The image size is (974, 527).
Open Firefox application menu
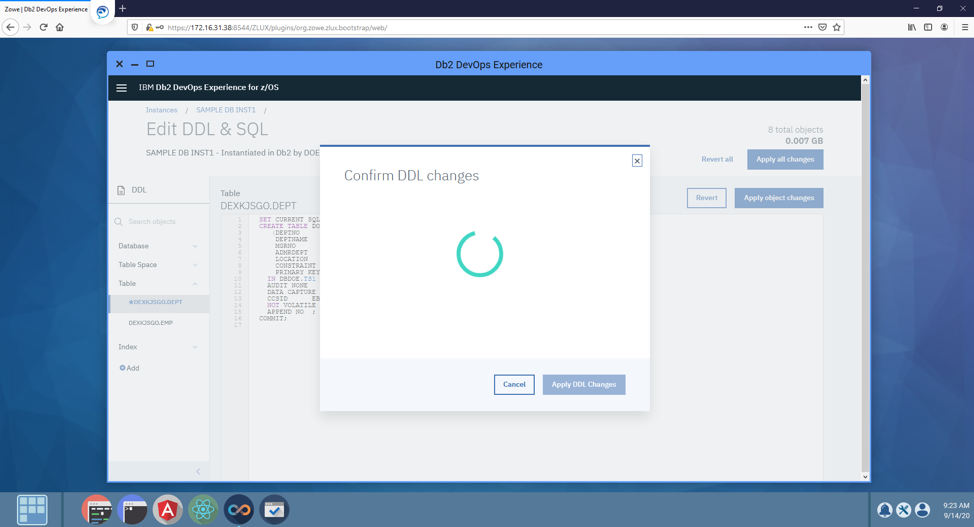[965, 27]
